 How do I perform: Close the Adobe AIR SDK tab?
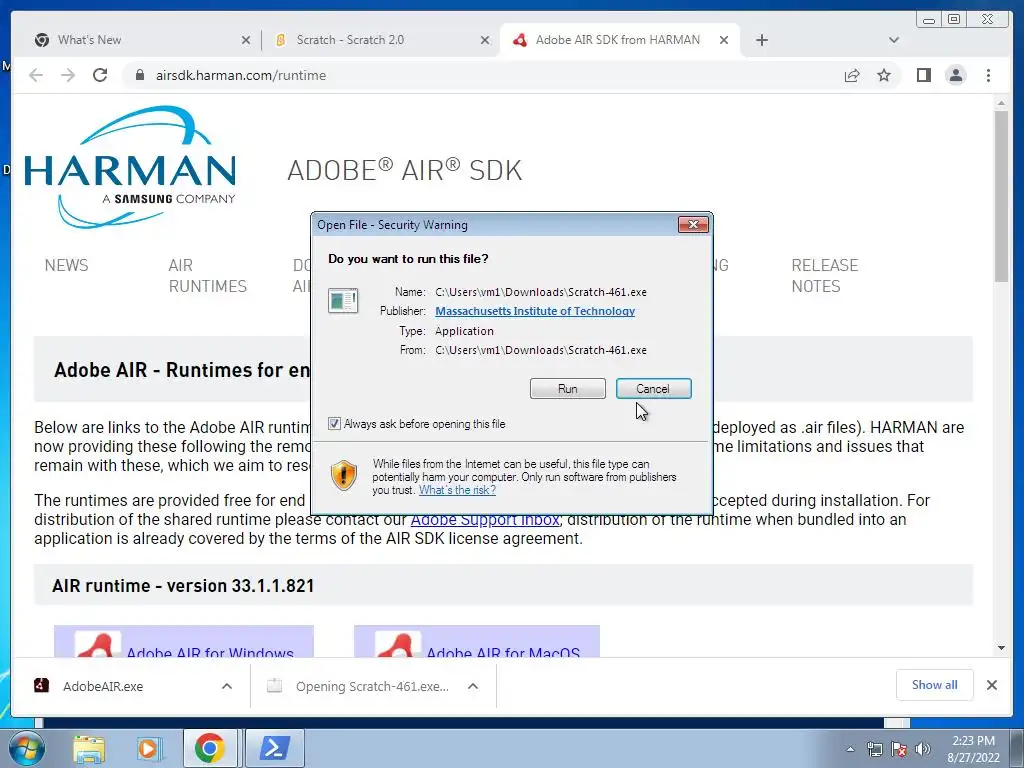pos(724,40)
